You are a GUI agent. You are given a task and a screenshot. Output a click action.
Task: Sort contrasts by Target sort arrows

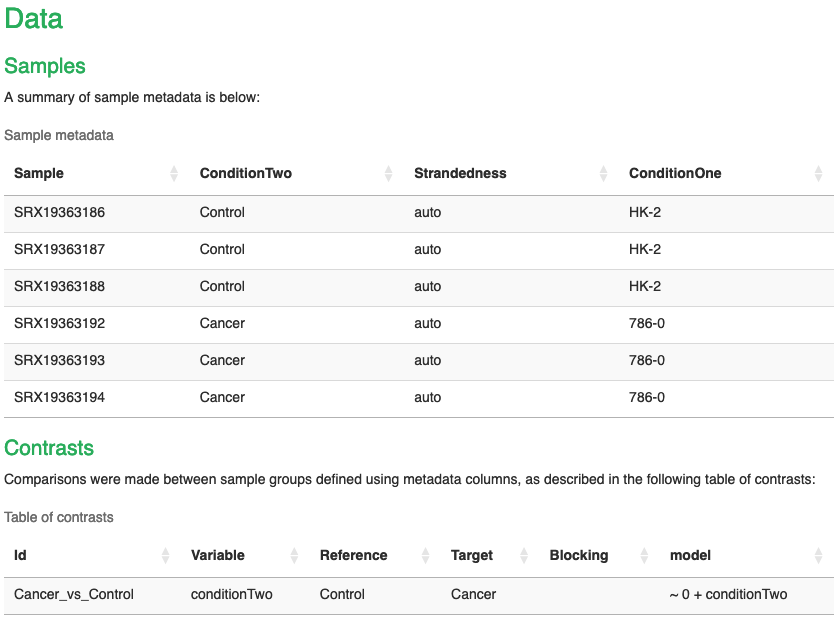pyautogui.click(x=524, y=556)
